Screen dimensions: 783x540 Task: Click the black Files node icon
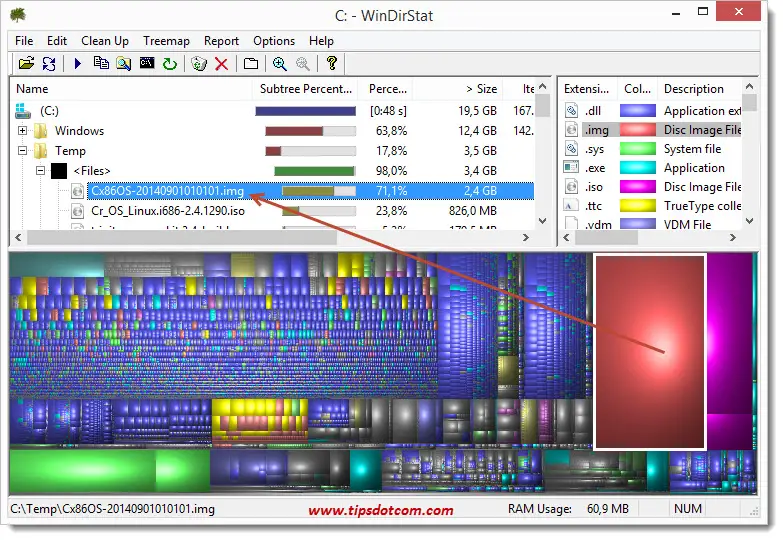pyautogui.click(x=59, y=171)
